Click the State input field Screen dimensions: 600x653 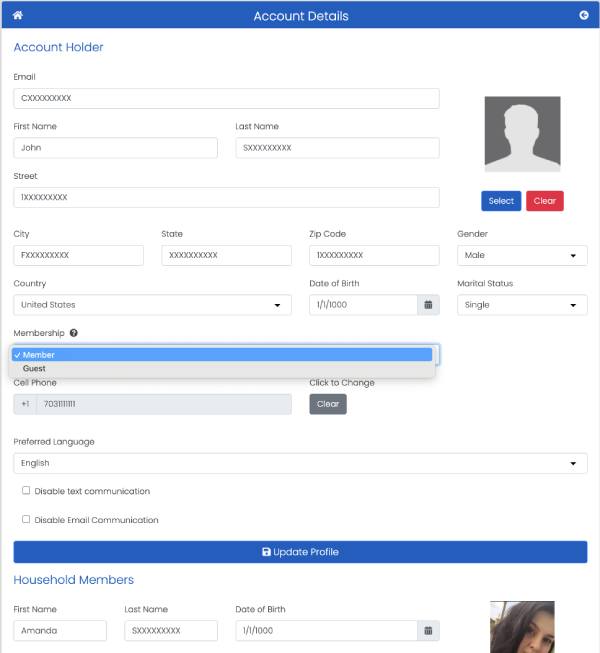(227, 255)
